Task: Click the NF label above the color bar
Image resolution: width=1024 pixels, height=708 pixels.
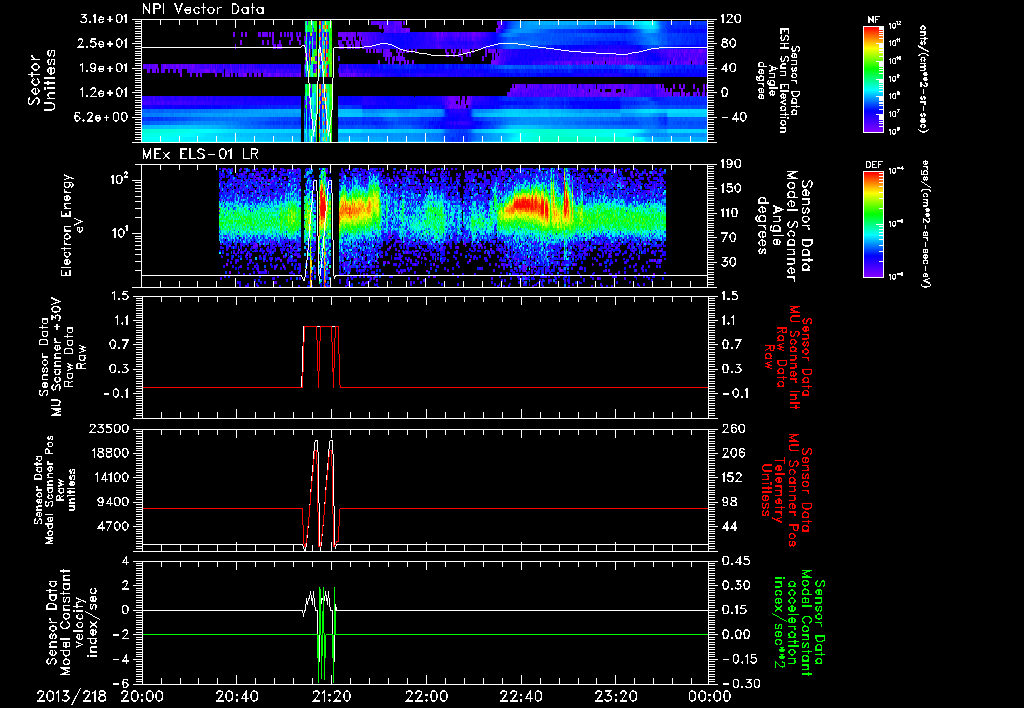Action: click(x=873, y=20)
